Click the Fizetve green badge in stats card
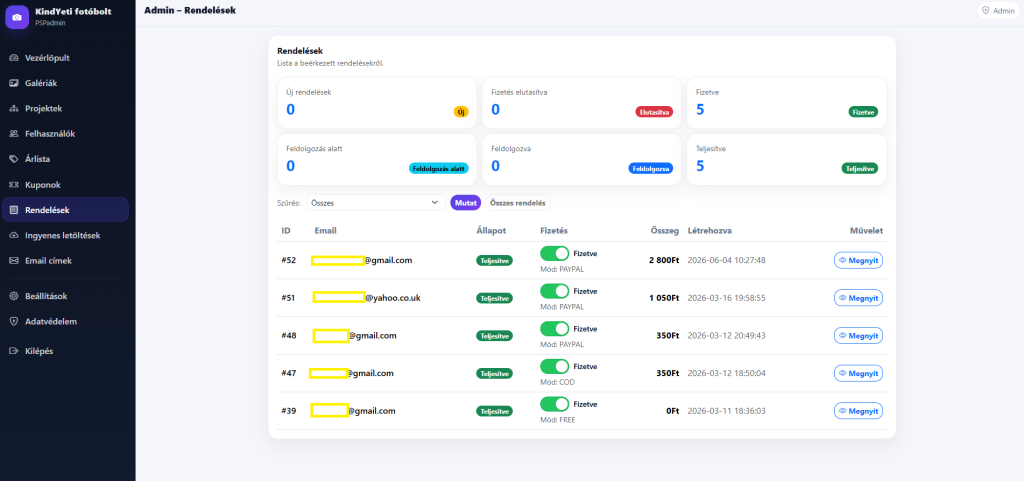Screen dimensions: 1024x481 (863, 112)
